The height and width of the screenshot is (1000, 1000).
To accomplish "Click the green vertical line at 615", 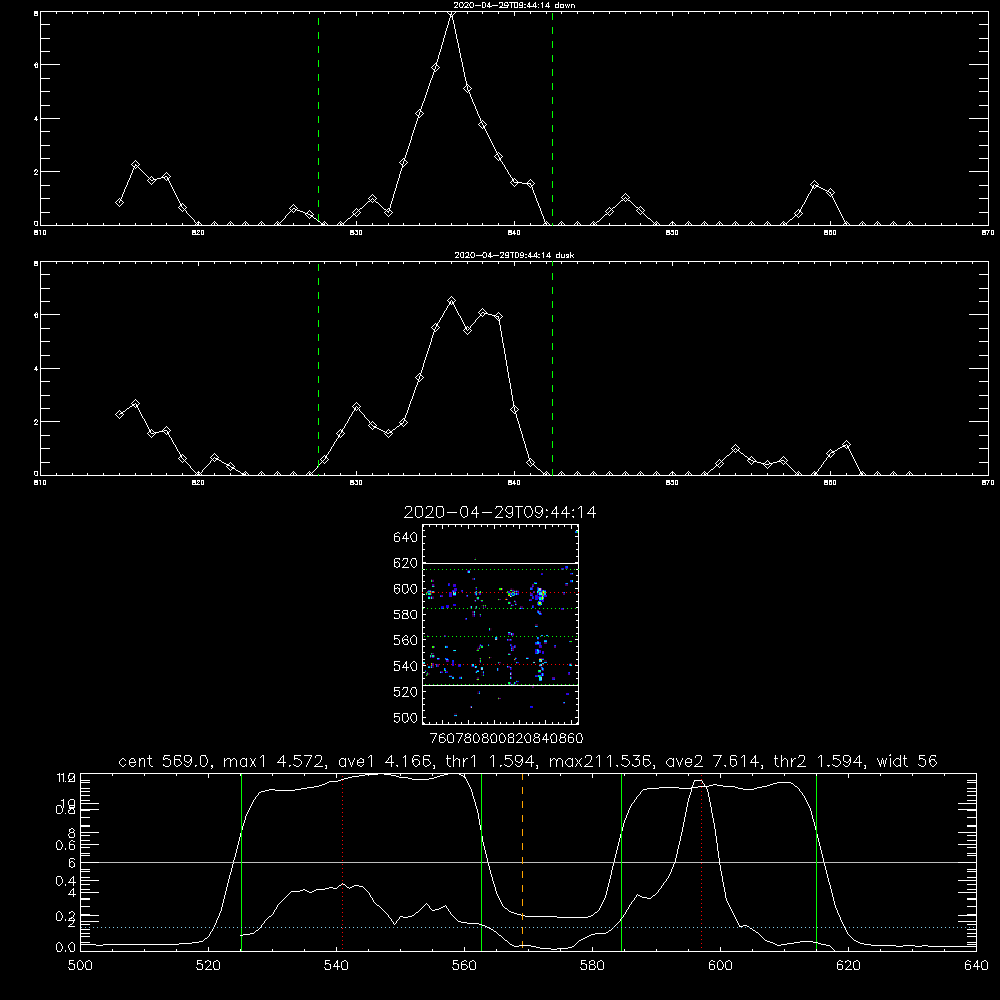I will pyautogui.click(x=816, y=861).
